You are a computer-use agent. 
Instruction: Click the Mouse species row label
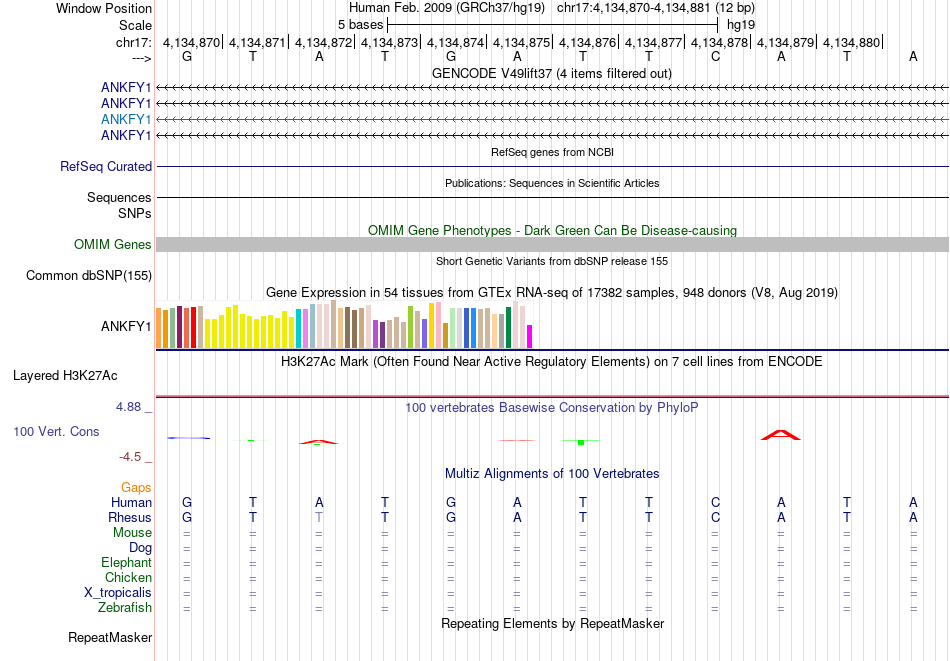pos(133,533)
